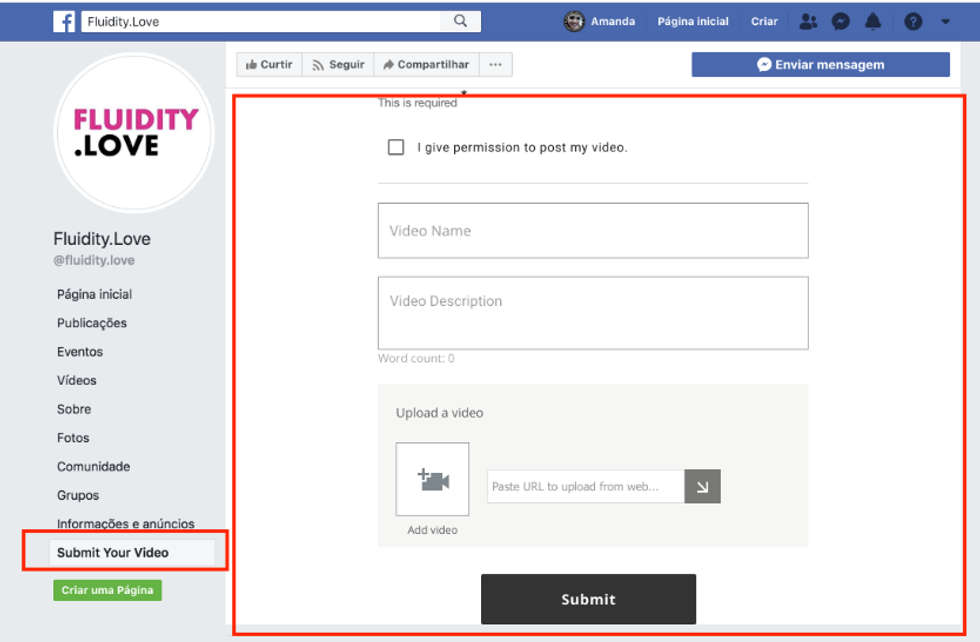Check the permission to post video box
This screenshot has height=642, width=980.
point(396,147)
